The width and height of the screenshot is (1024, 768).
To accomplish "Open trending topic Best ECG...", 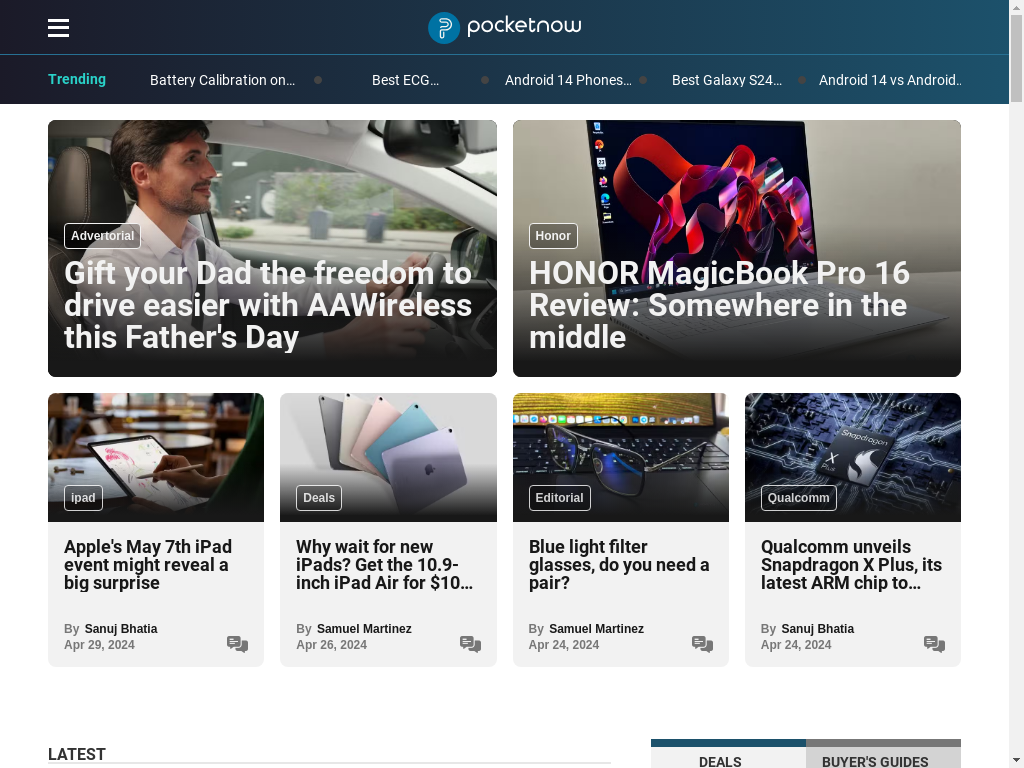I will pyautogui.click(x=406, y=80).
